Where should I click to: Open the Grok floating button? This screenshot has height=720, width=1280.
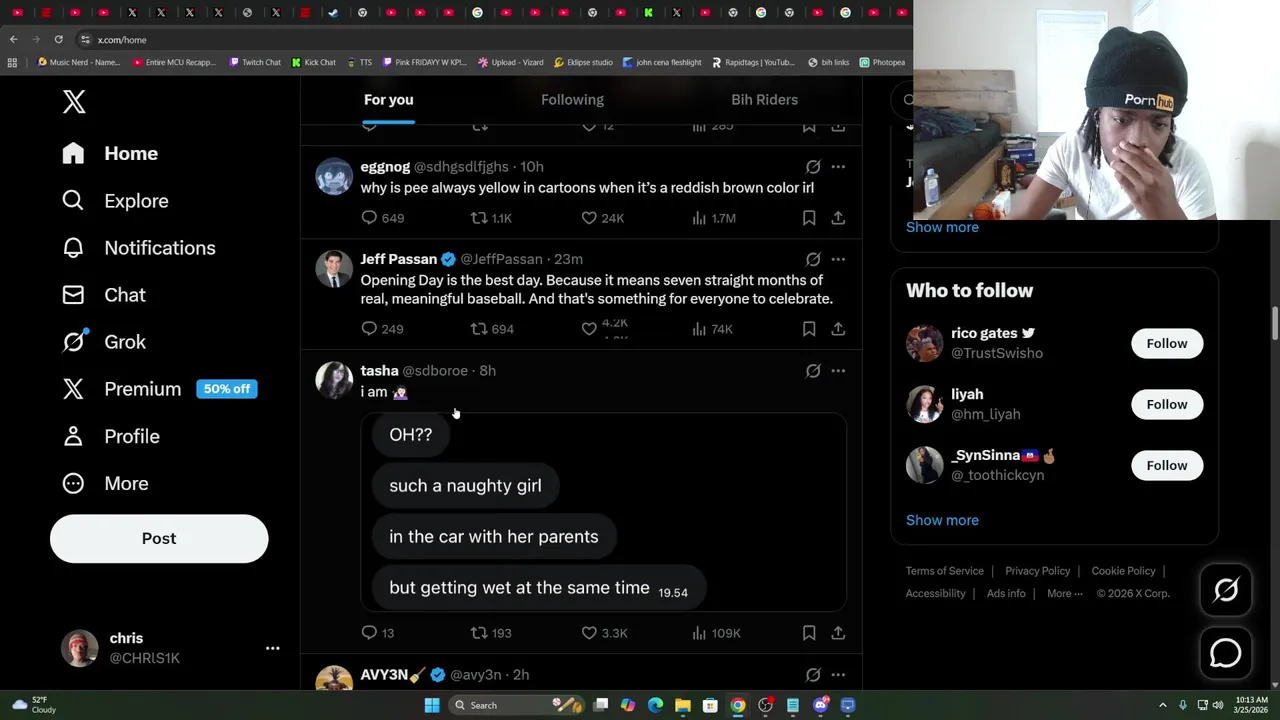[1226, 590]
